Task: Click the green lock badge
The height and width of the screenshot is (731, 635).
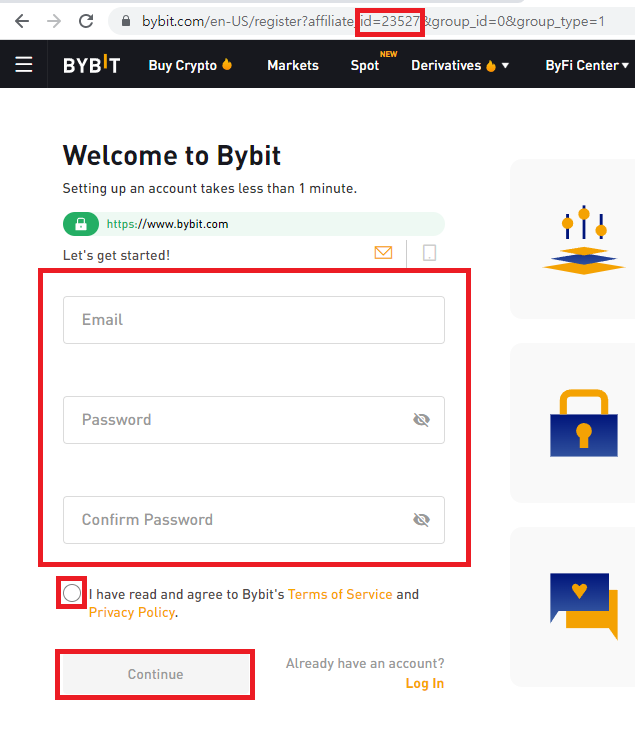Action: [x=81, y=224]
